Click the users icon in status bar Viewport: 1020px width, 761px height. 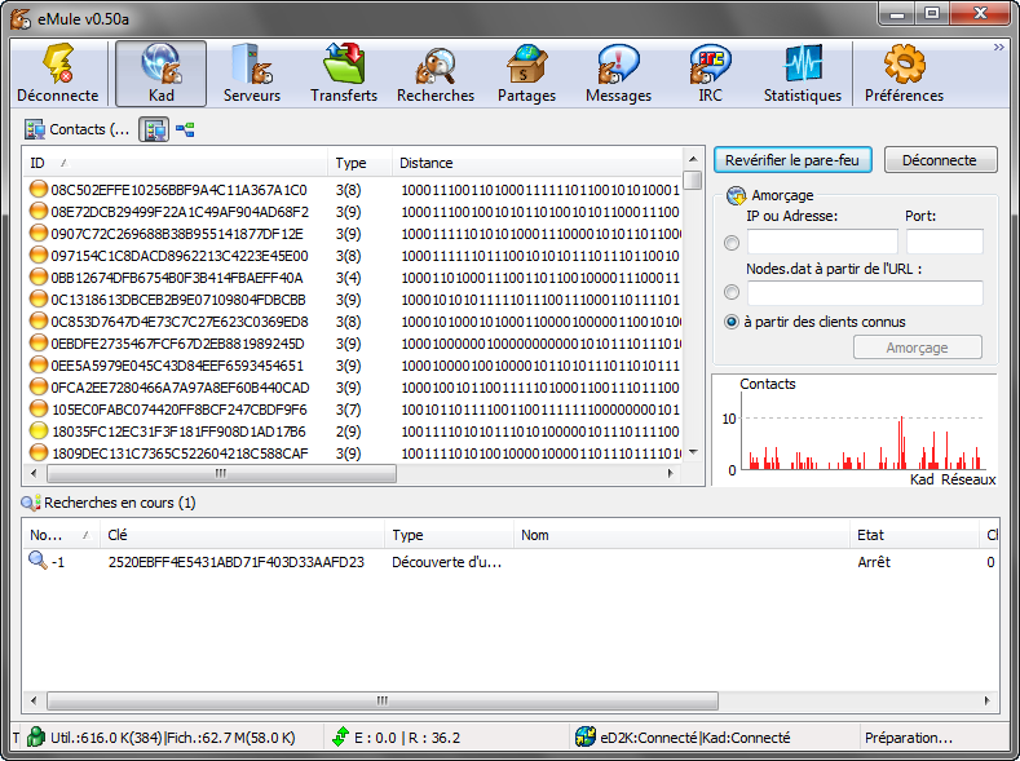[36, 737]
